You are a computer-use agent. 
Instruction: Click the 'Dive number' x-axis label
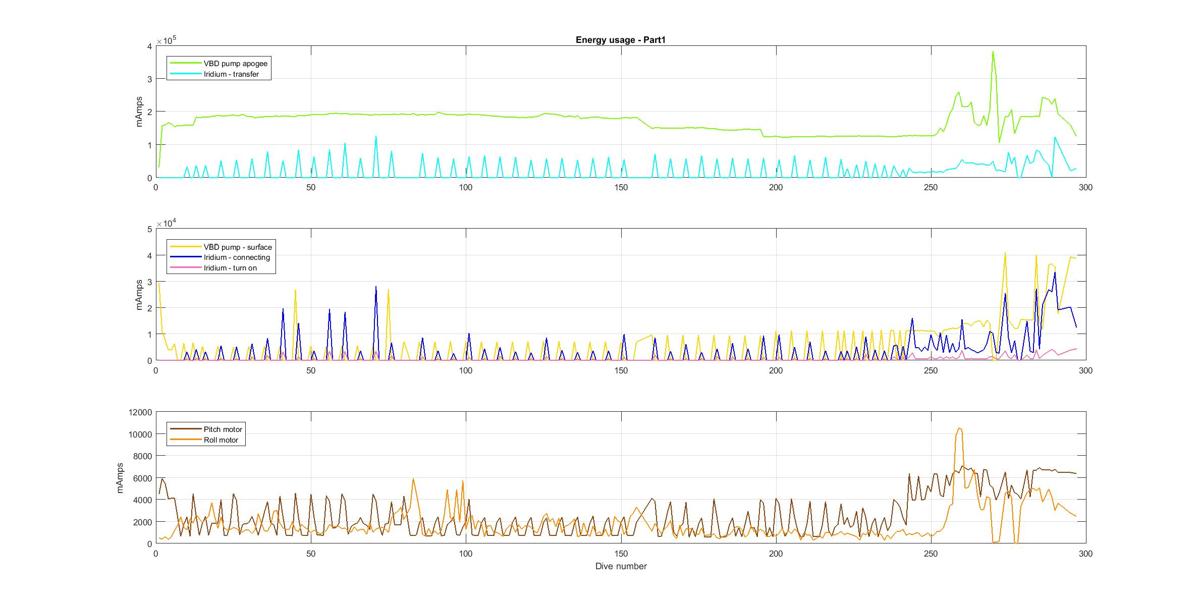pyautogui.click(x=622, y=566)
